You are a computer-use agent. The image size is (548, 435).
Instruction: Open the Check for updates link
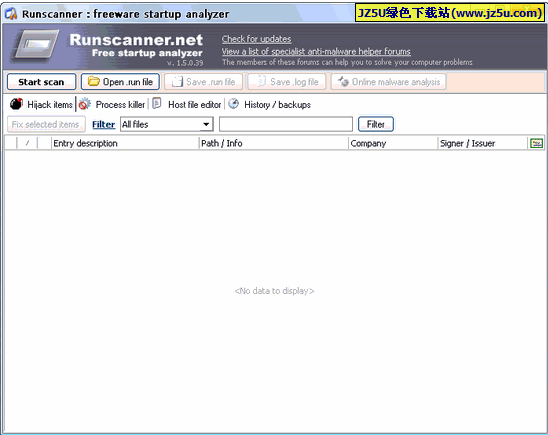(256, 39)
